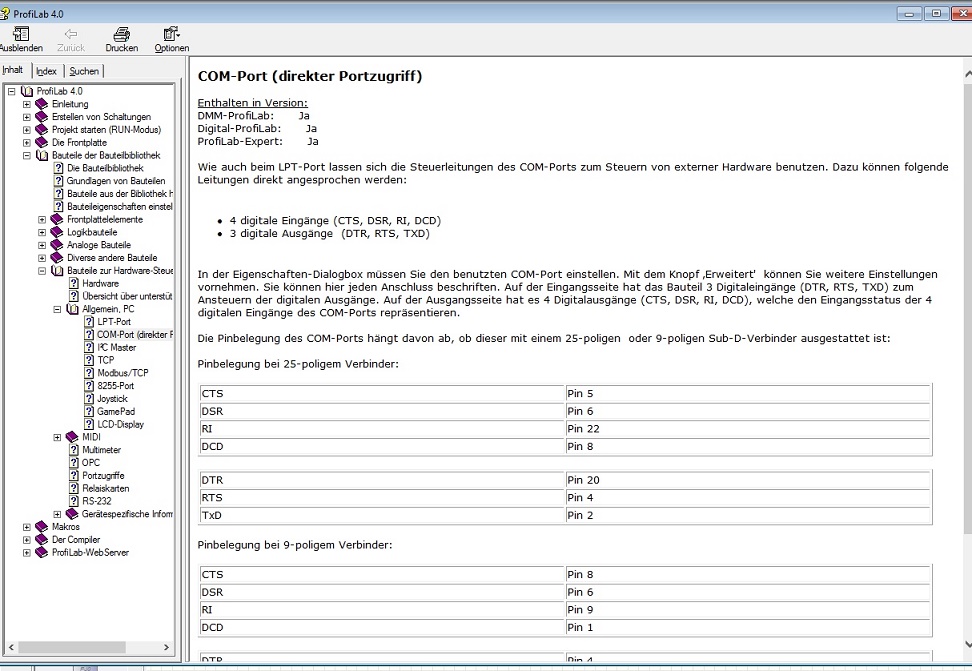Select the 8255-Port topic

coord(115,386)
